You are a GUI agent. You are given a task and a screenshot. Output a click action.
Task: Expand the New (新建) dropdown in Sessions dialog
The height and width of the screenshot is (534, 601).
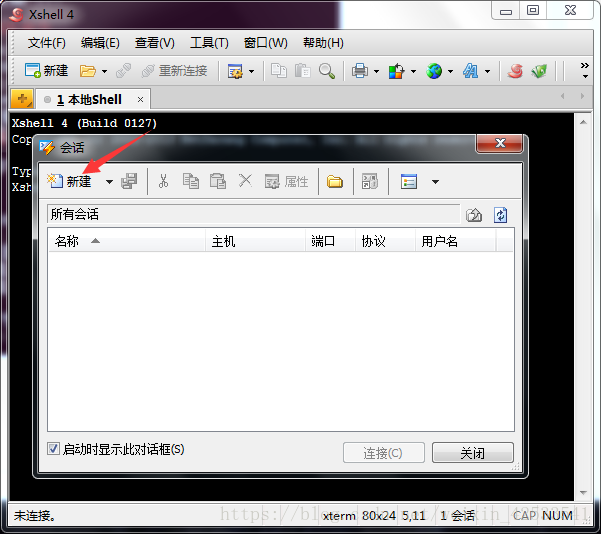(x=109, y=182)
